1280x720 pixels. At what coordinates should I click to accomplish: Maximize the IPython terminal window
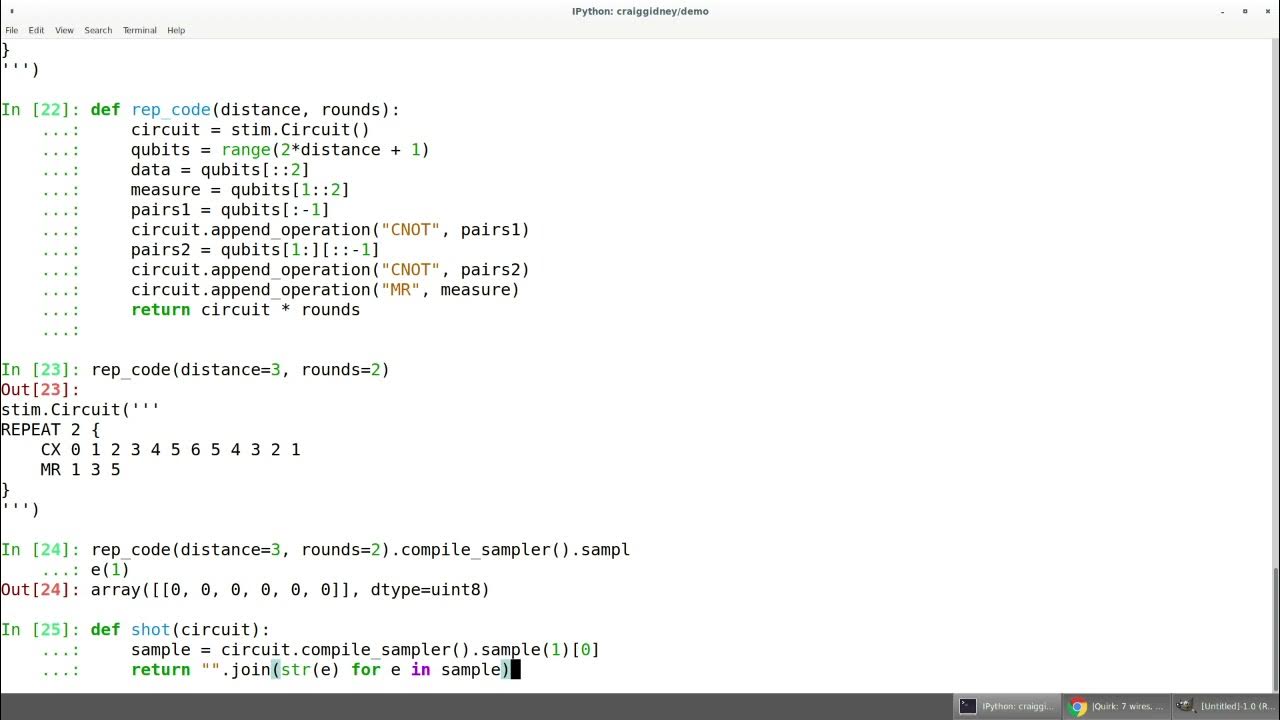(1245, 11)
